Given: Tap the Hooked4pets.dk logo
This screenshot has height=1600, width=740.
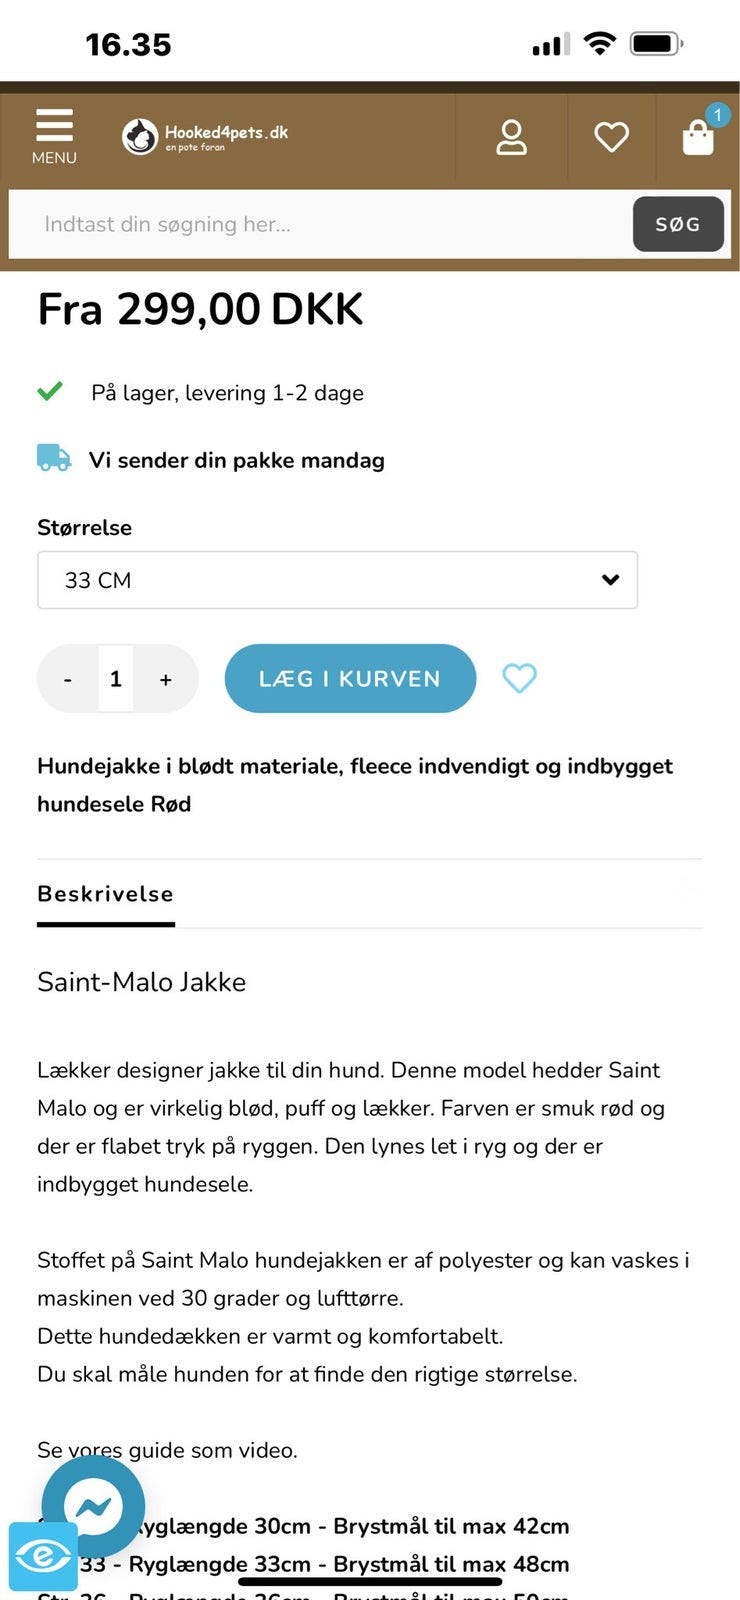Looking at the screenshot, I should (205, 136).
